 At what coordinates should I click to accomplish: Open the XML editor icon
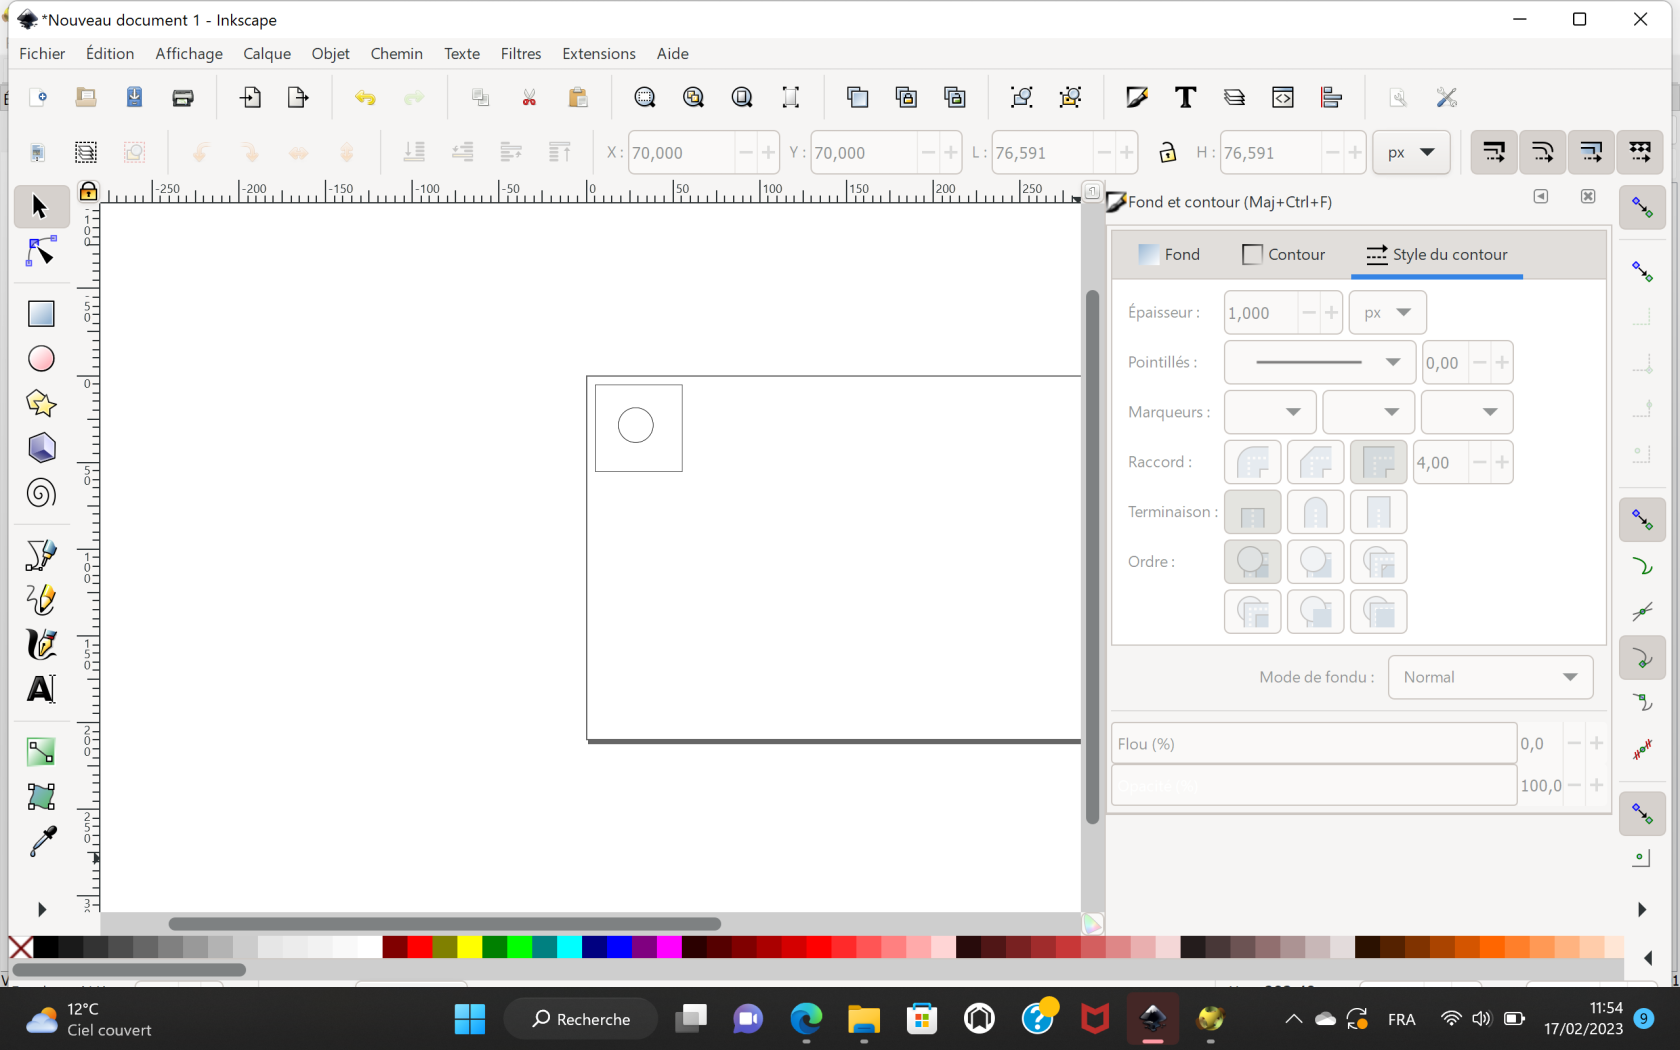[x=1283, y=97]
